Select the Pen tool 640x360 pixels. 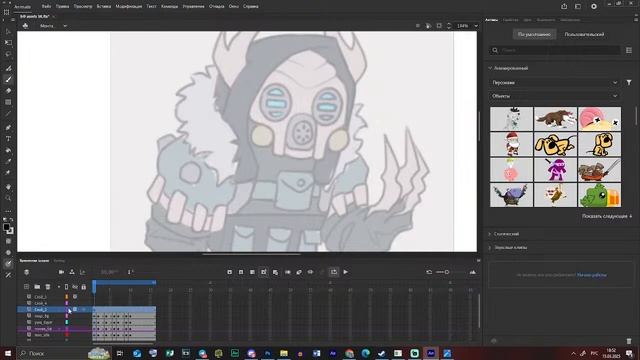coord(8,128)
